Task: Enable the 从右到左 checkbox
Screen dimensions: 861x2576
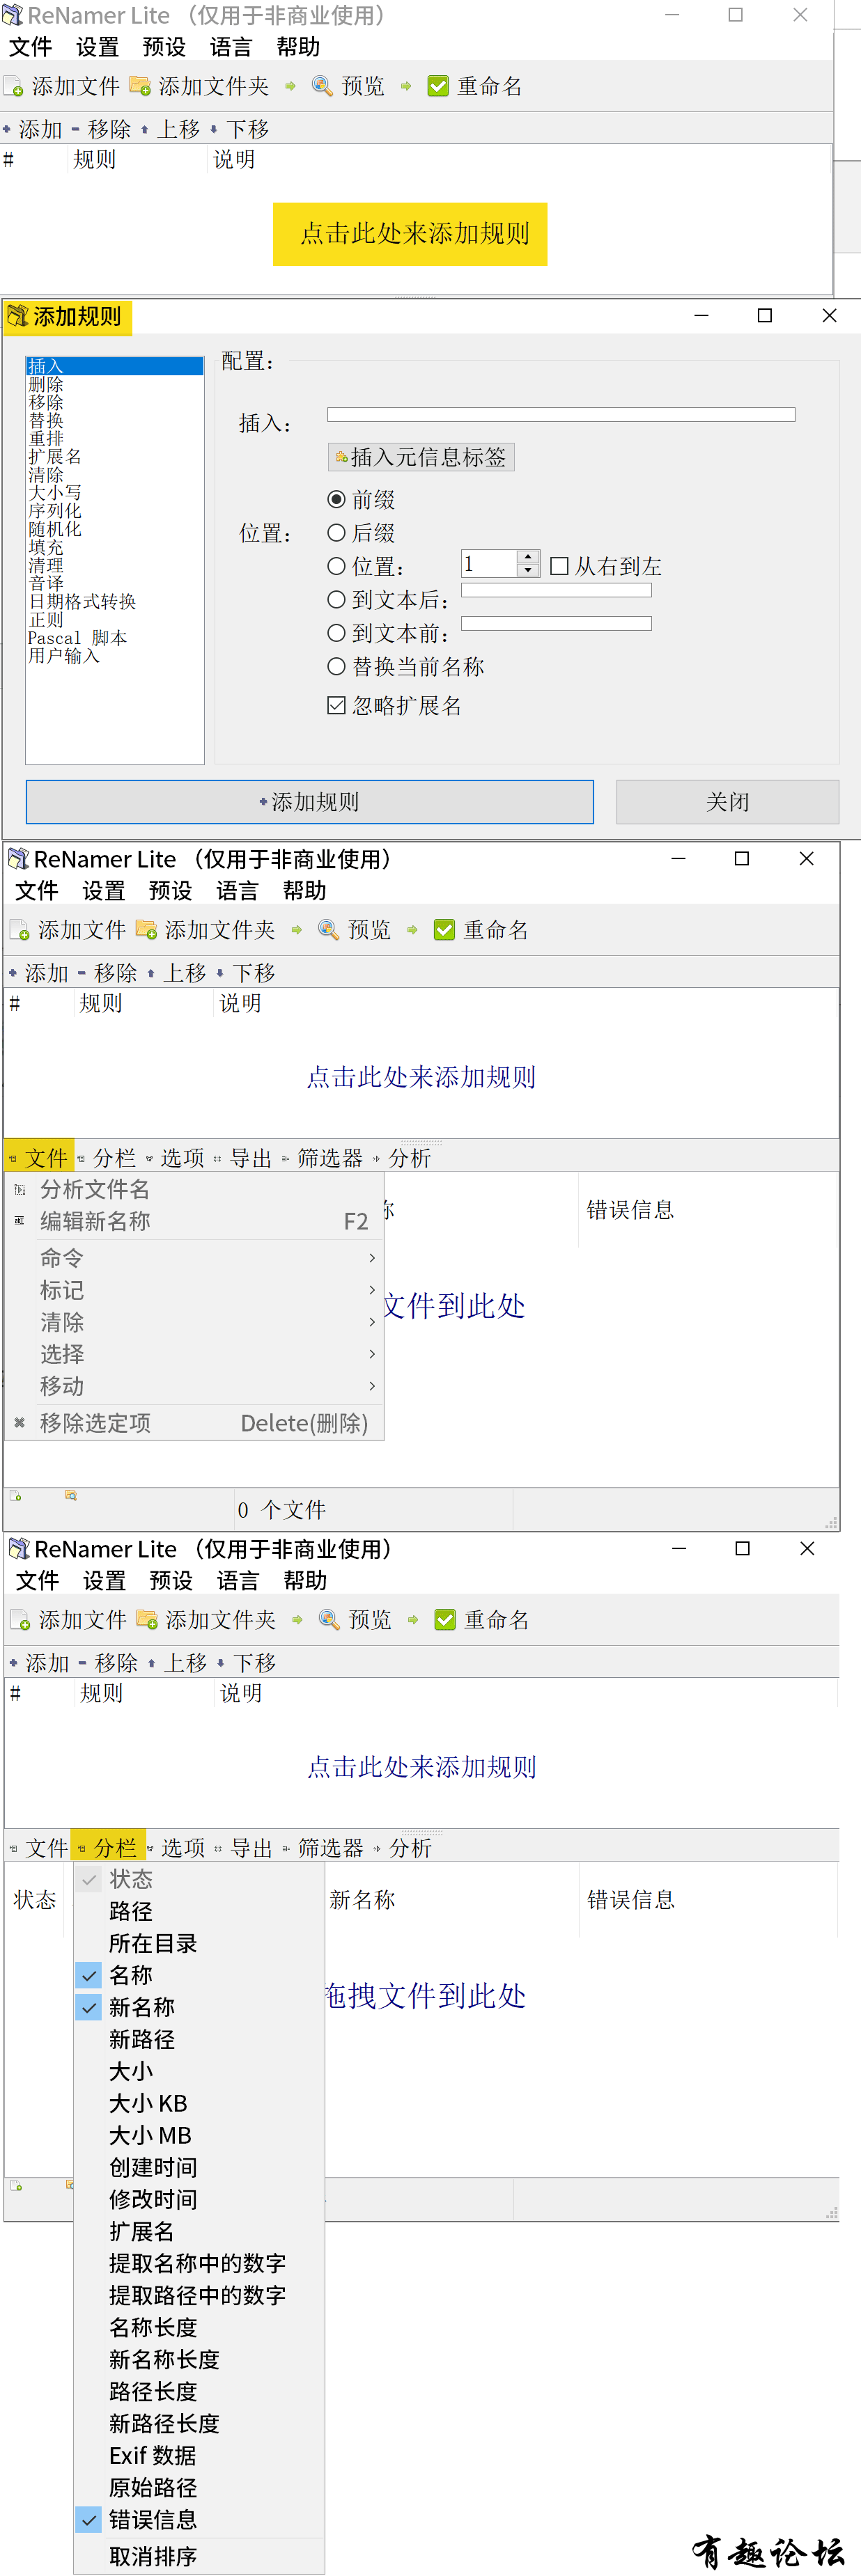Action: pos(560,566)
